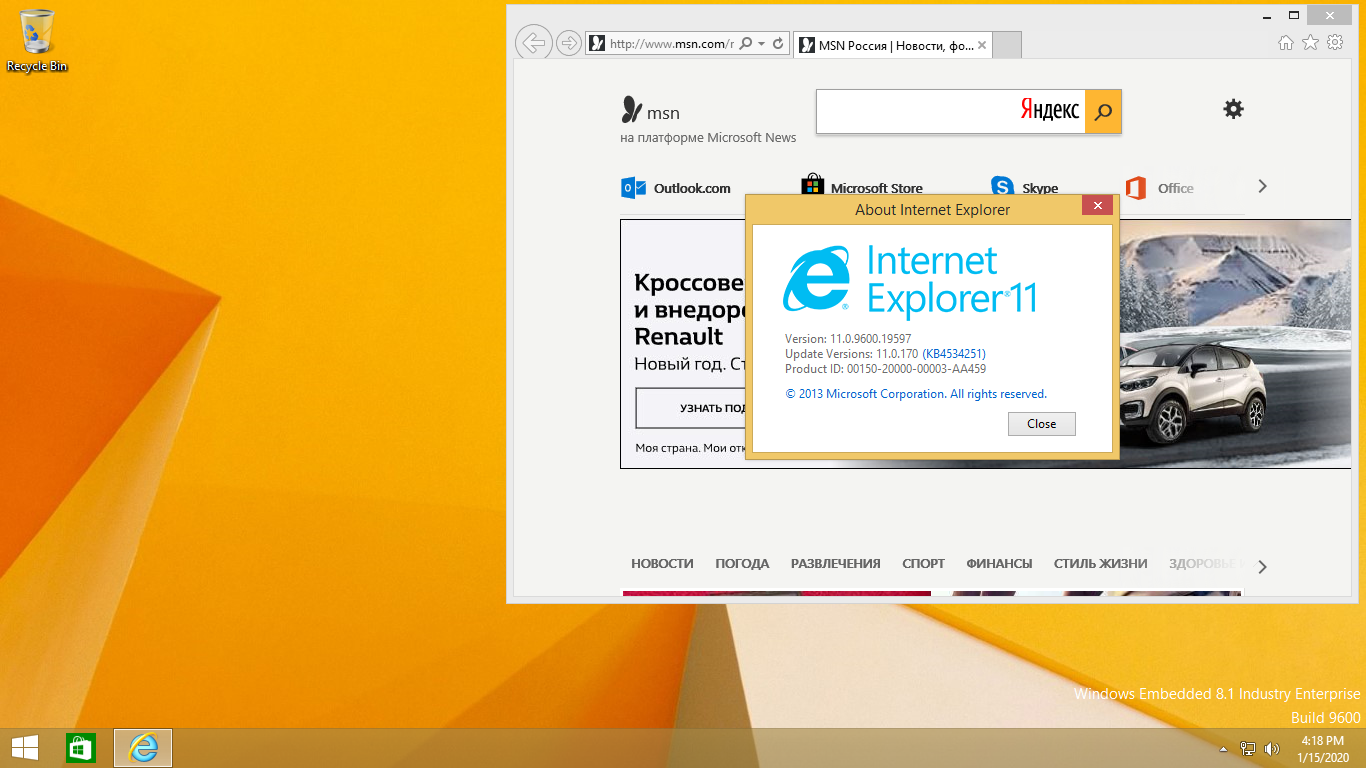
Task: Click Version: 11.0.9600.19597 text
Action: tap(848, 339)
